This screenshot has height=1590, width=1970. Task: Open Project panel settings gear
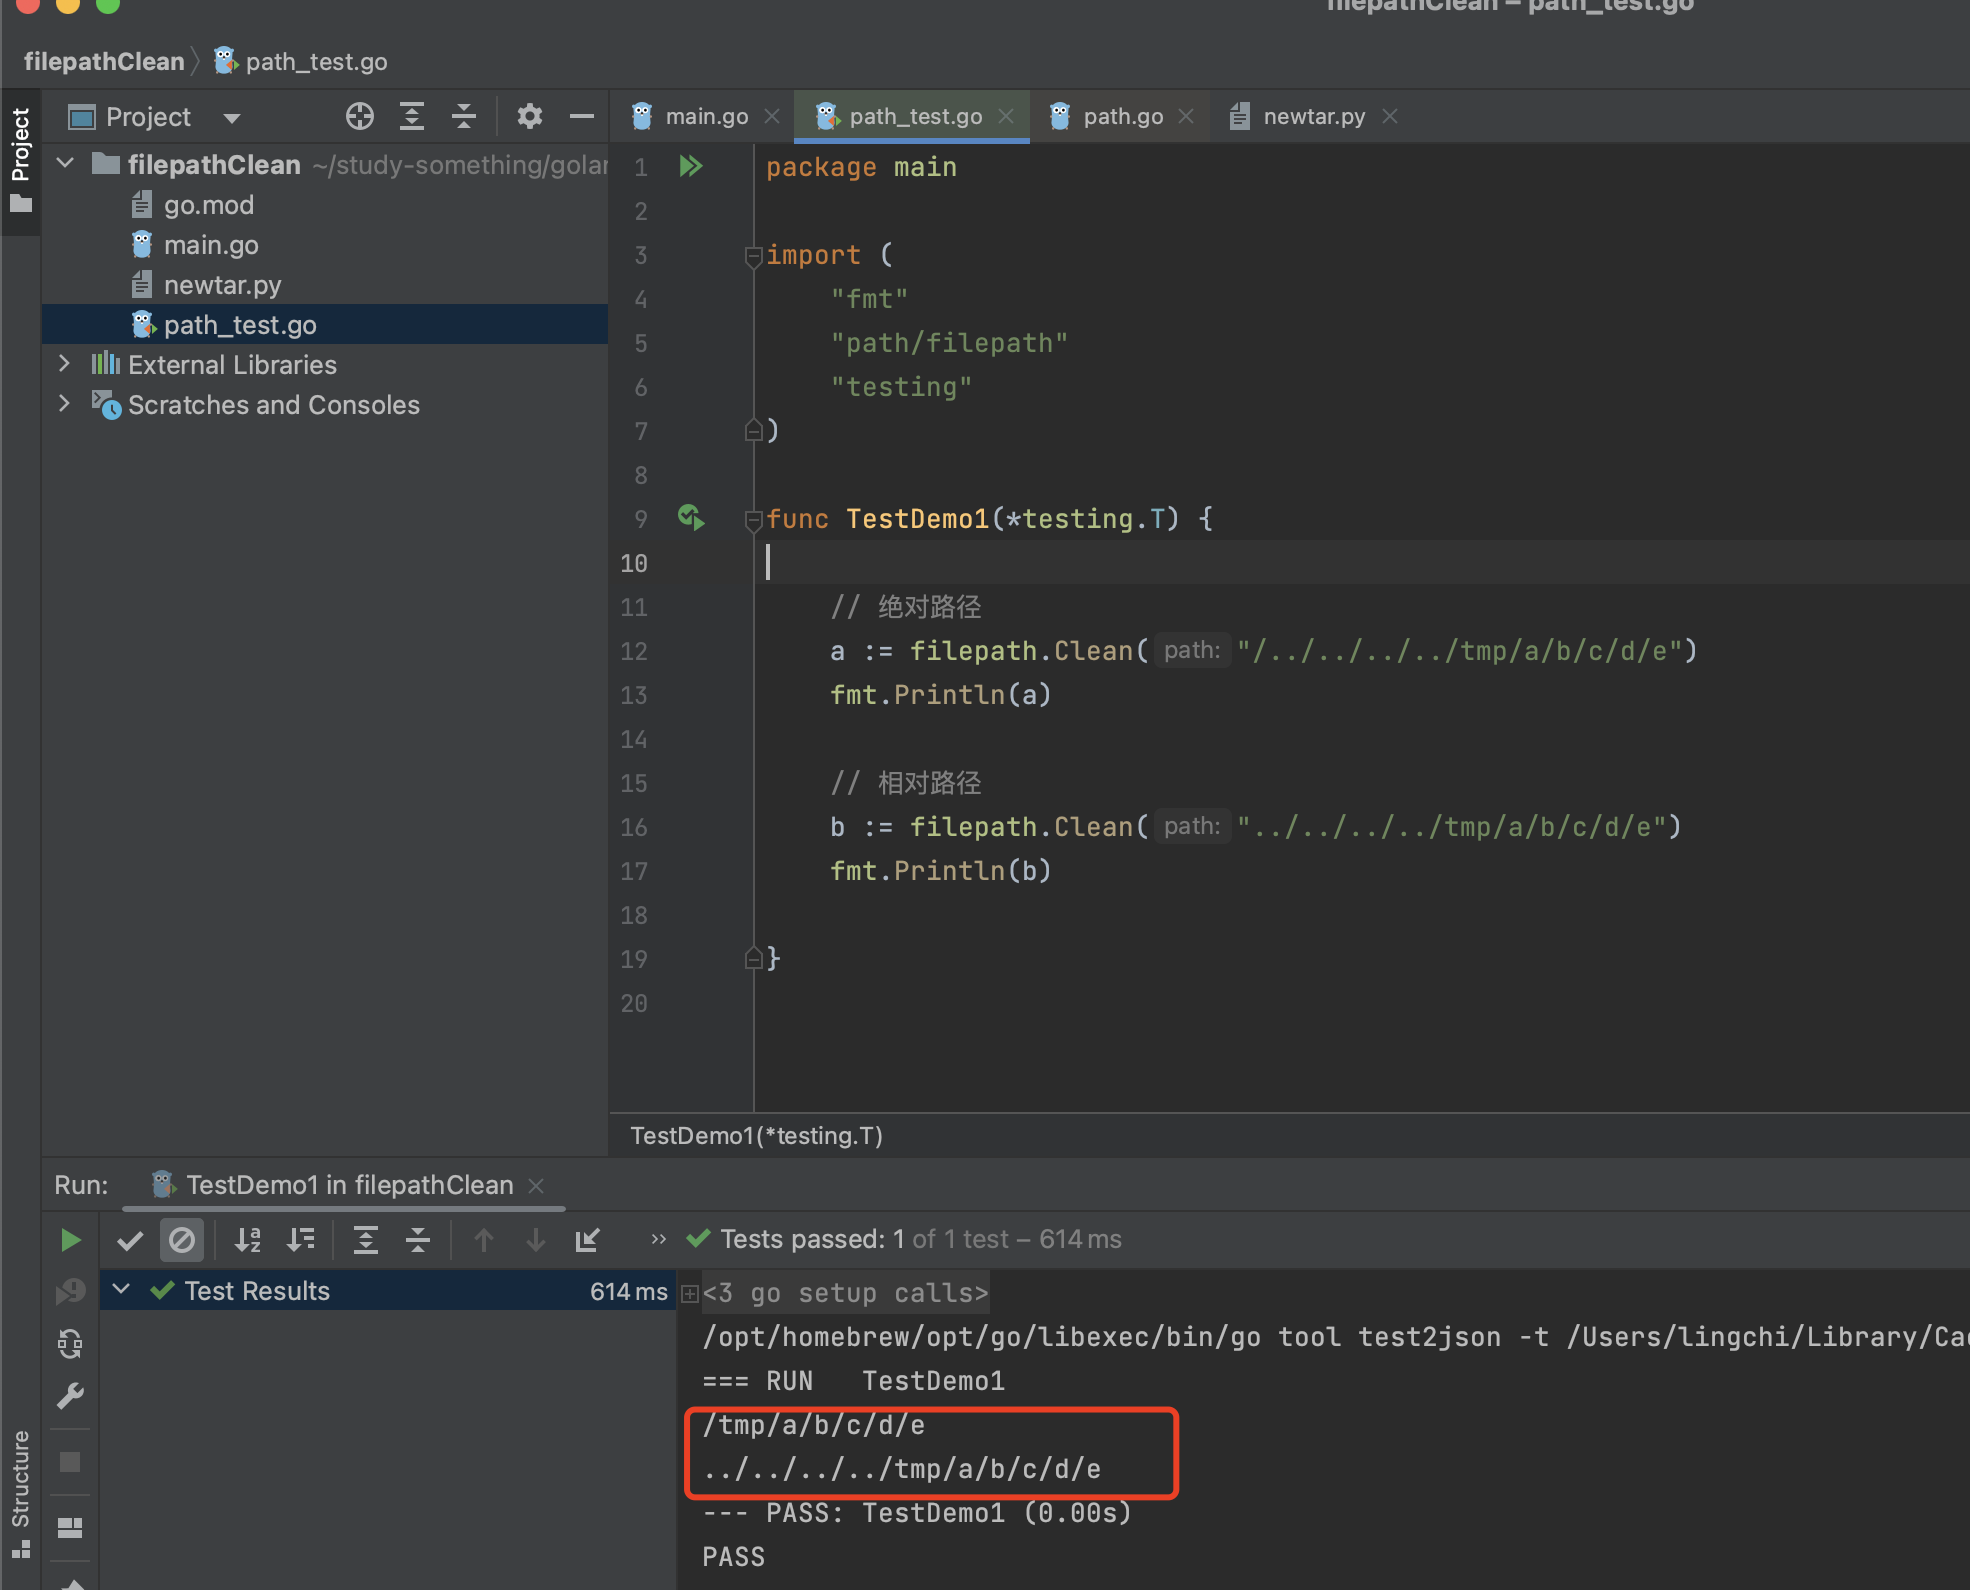[x=530, y=117]
